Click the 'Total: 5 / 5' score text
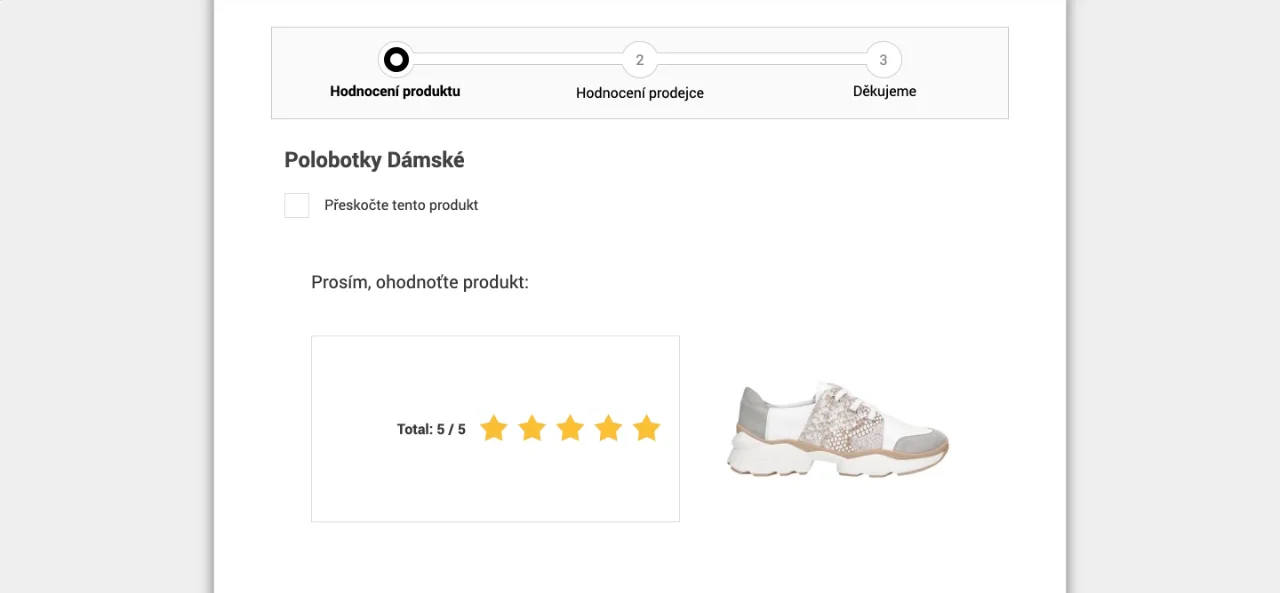 (x=431, y=429)
